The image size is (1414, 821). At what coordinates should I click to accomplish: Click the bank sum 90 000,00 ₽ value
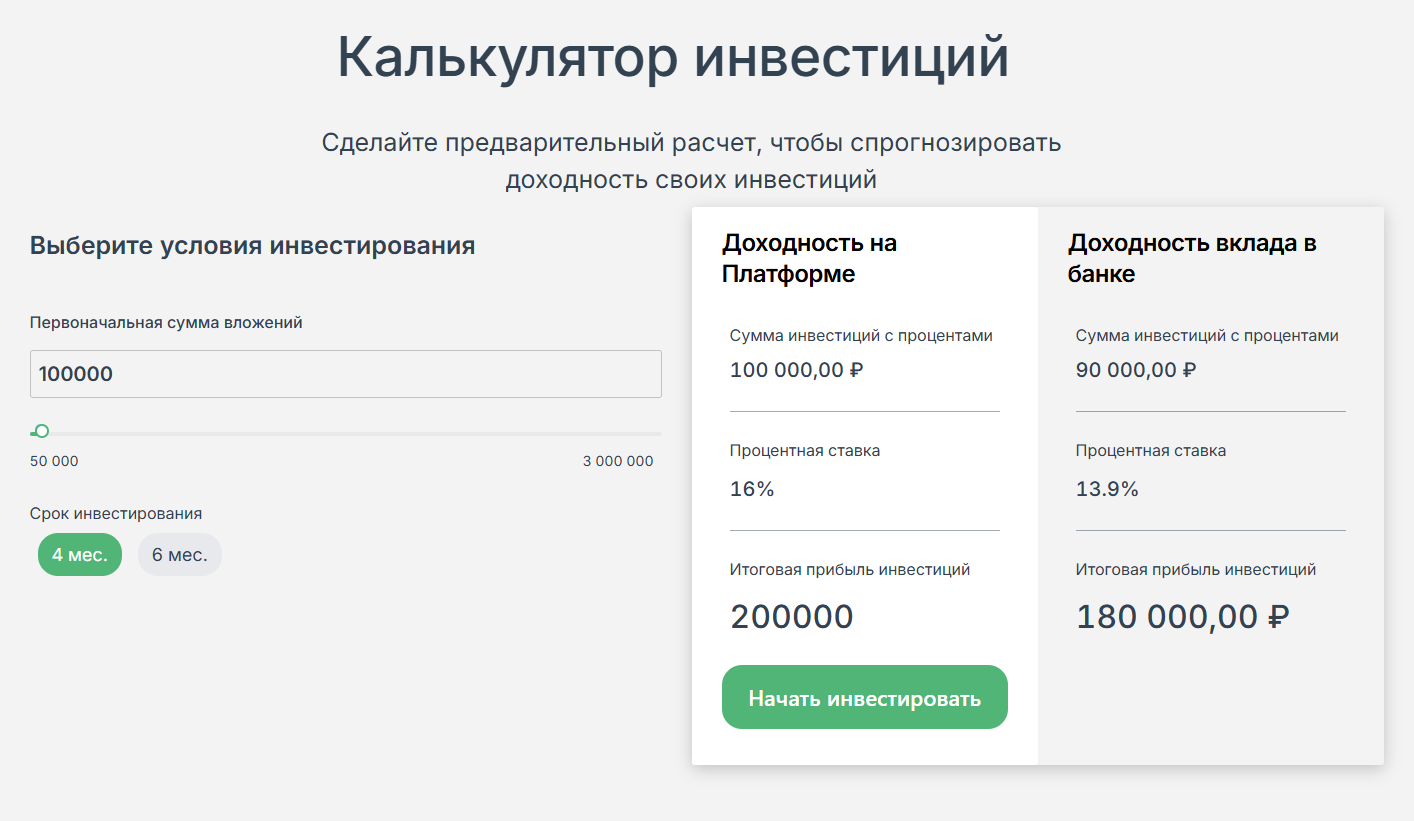tap(1136, 370)
